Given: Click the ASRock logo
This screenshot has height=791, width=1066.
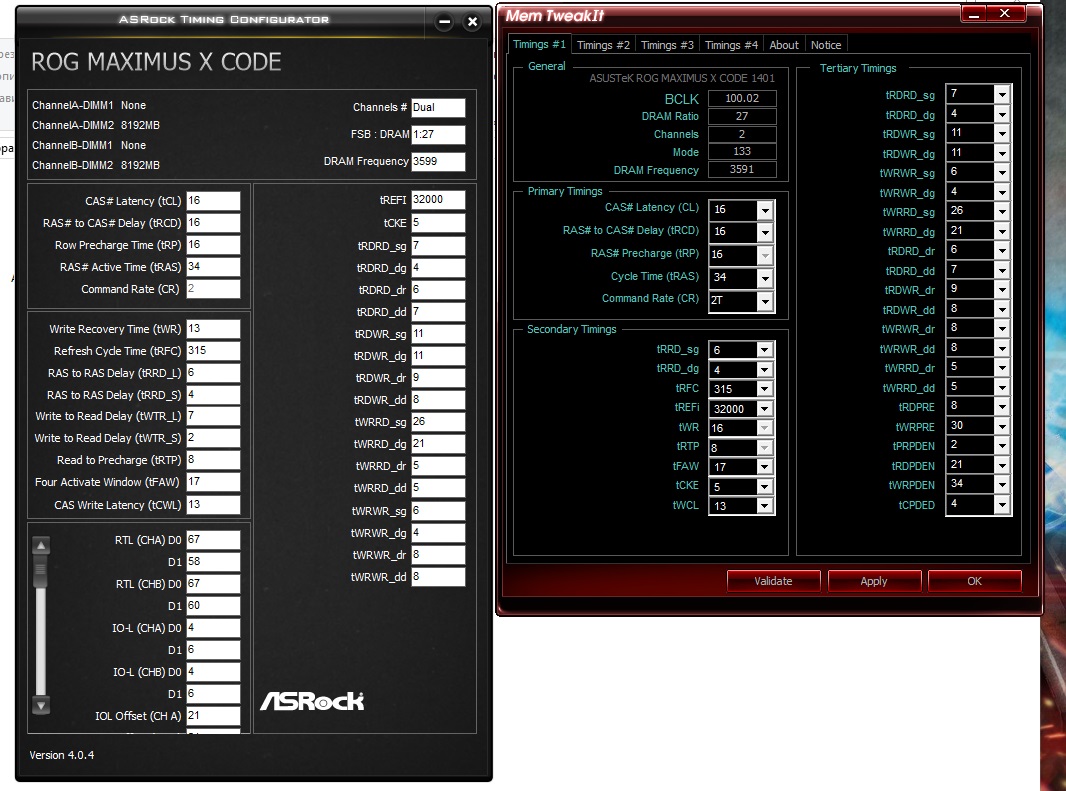Looking at the screenshot, I should coord(312,701).
